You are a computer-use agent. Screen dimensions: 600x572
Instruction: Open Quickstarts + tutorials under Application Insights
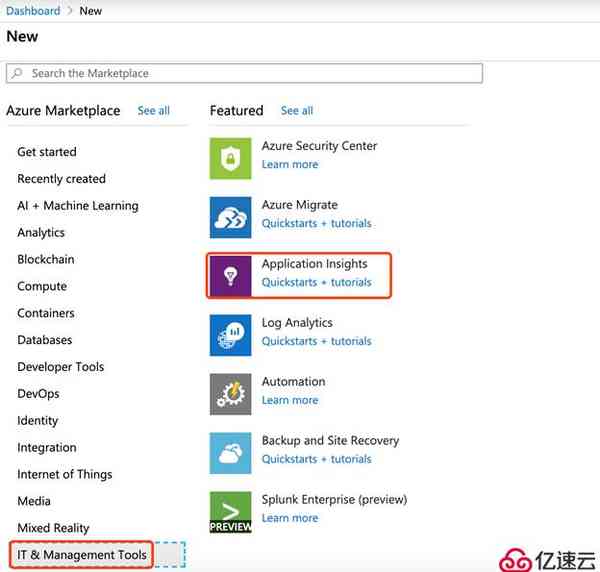coord(316,282)
